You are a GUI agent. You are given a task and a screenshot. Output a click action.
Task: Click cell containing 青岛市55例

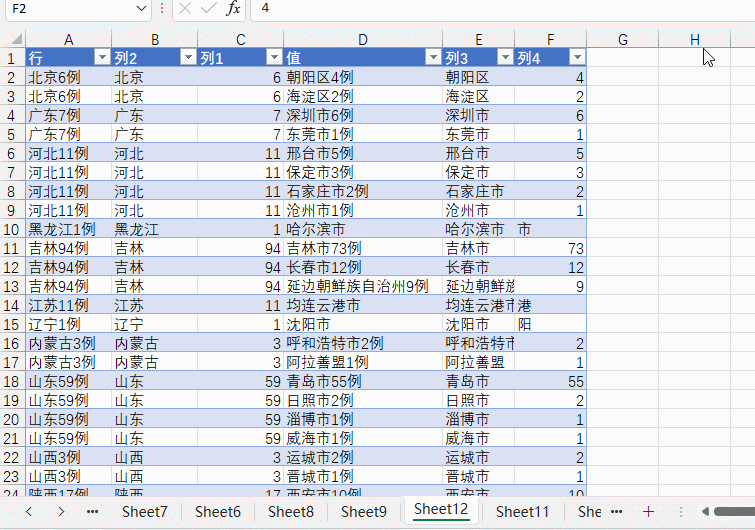[363, 381]
